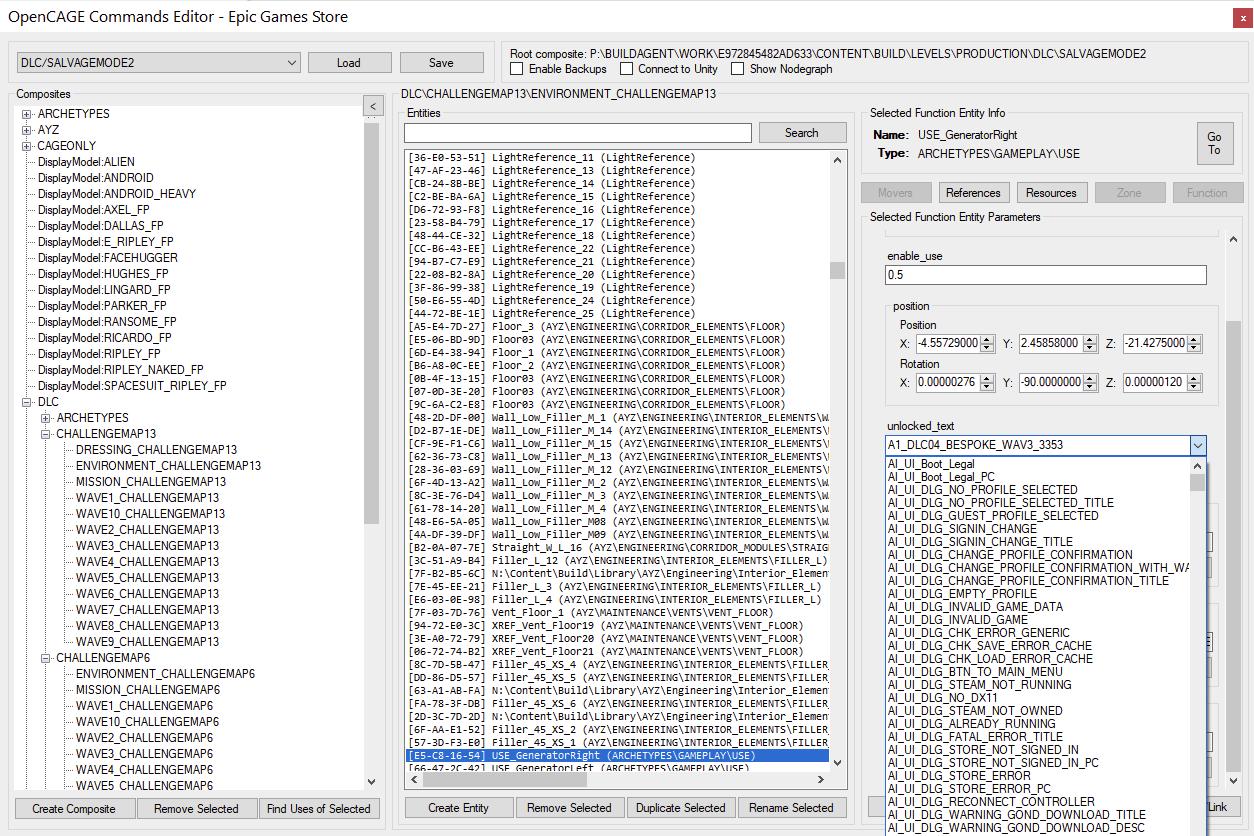
Task: Click the entities search input field
Action: tap(575, 132)
